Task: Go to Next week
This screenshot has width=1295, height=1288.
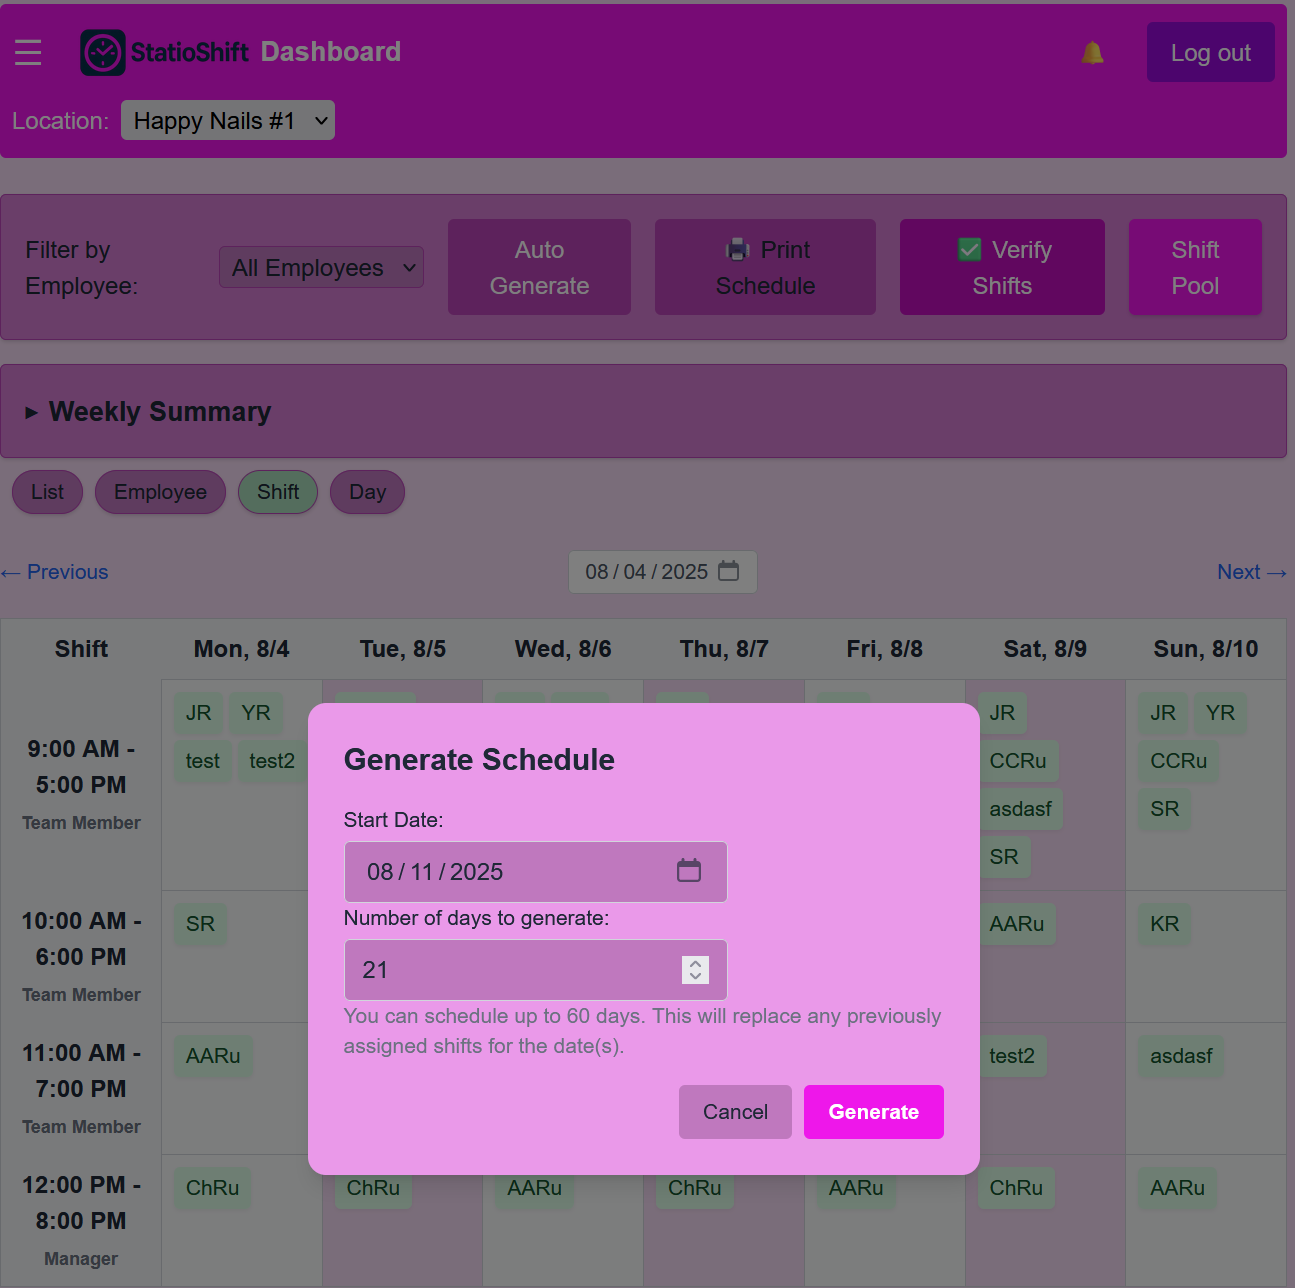Action: 1251,572
